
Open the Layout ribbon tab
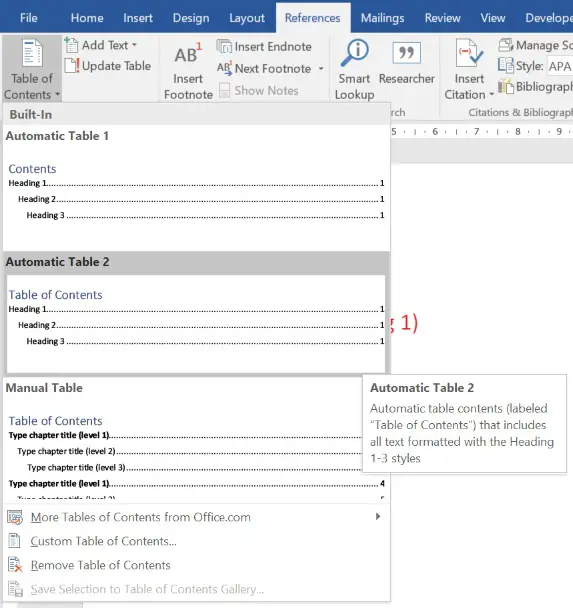click(x=247, y=18)
